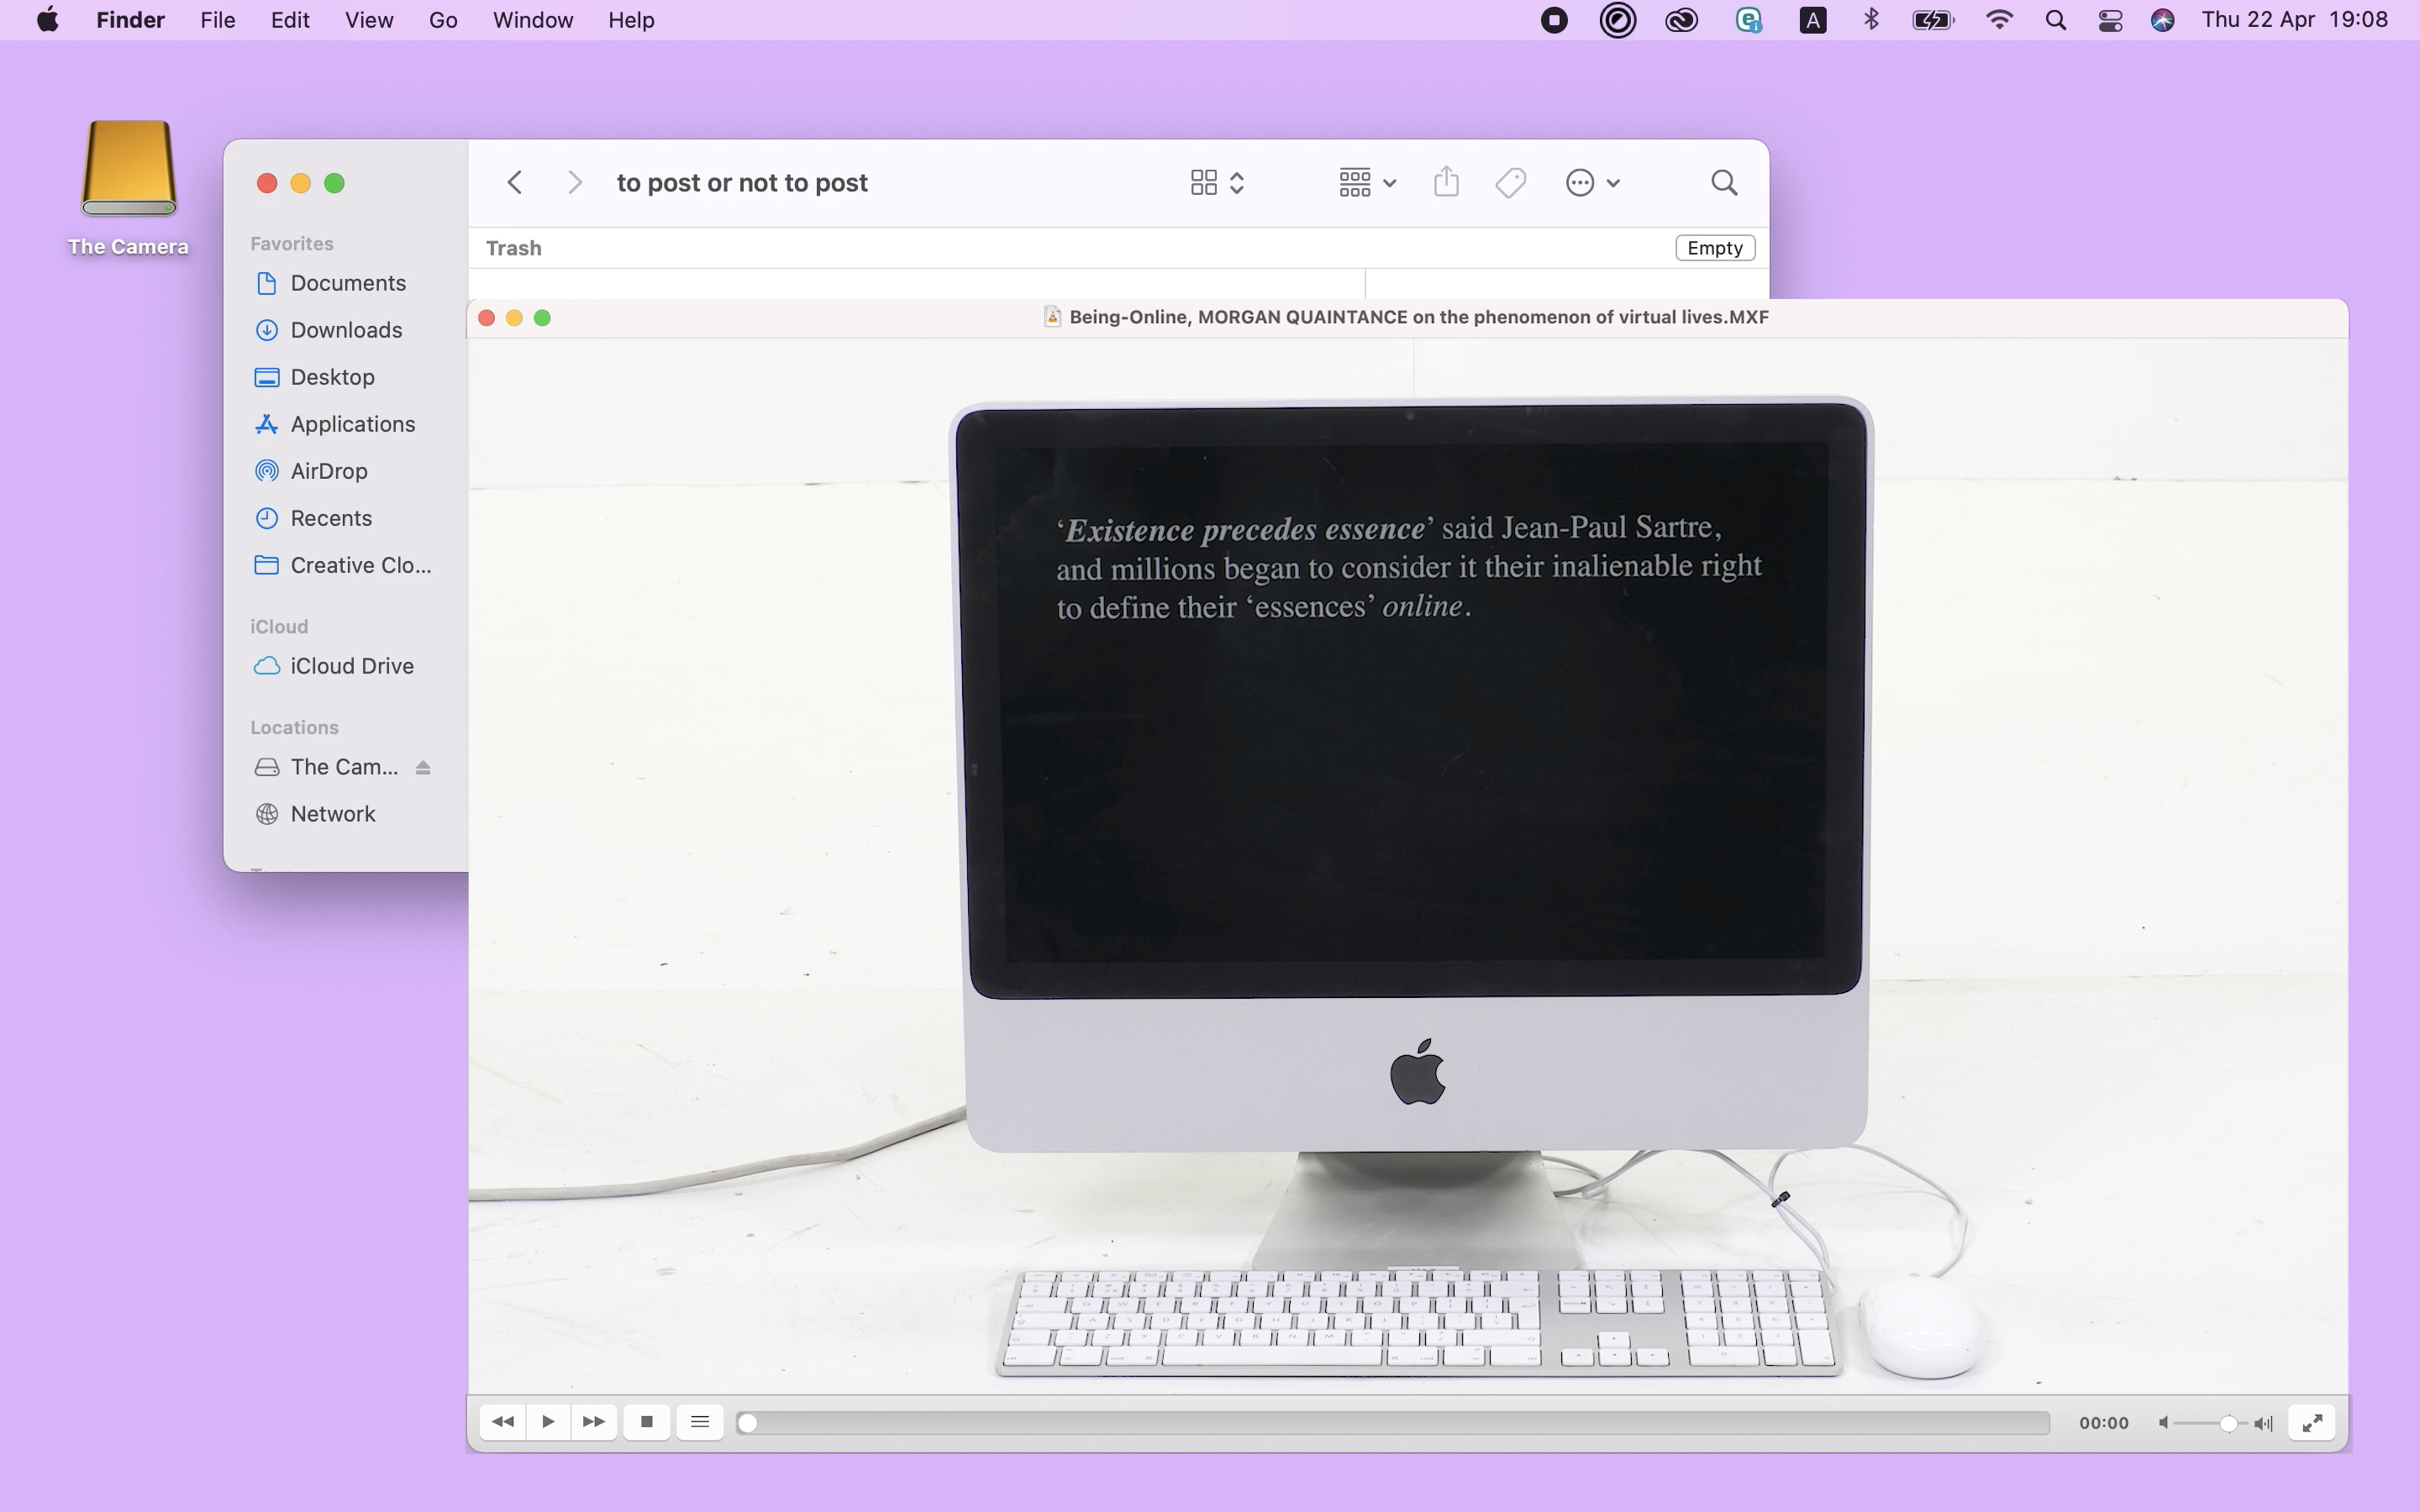Open the Edit menu

(x=290, y=20)
